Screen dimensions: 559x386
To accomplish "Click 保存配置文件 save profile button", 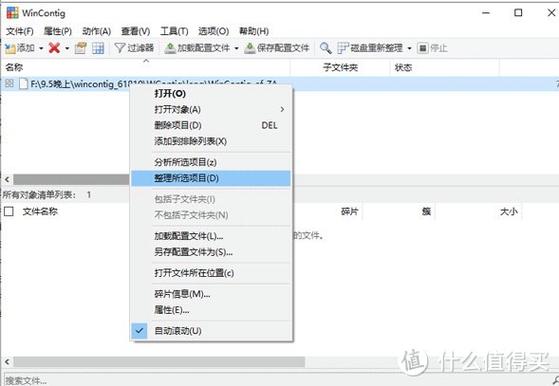I will (x=277, y=48).
